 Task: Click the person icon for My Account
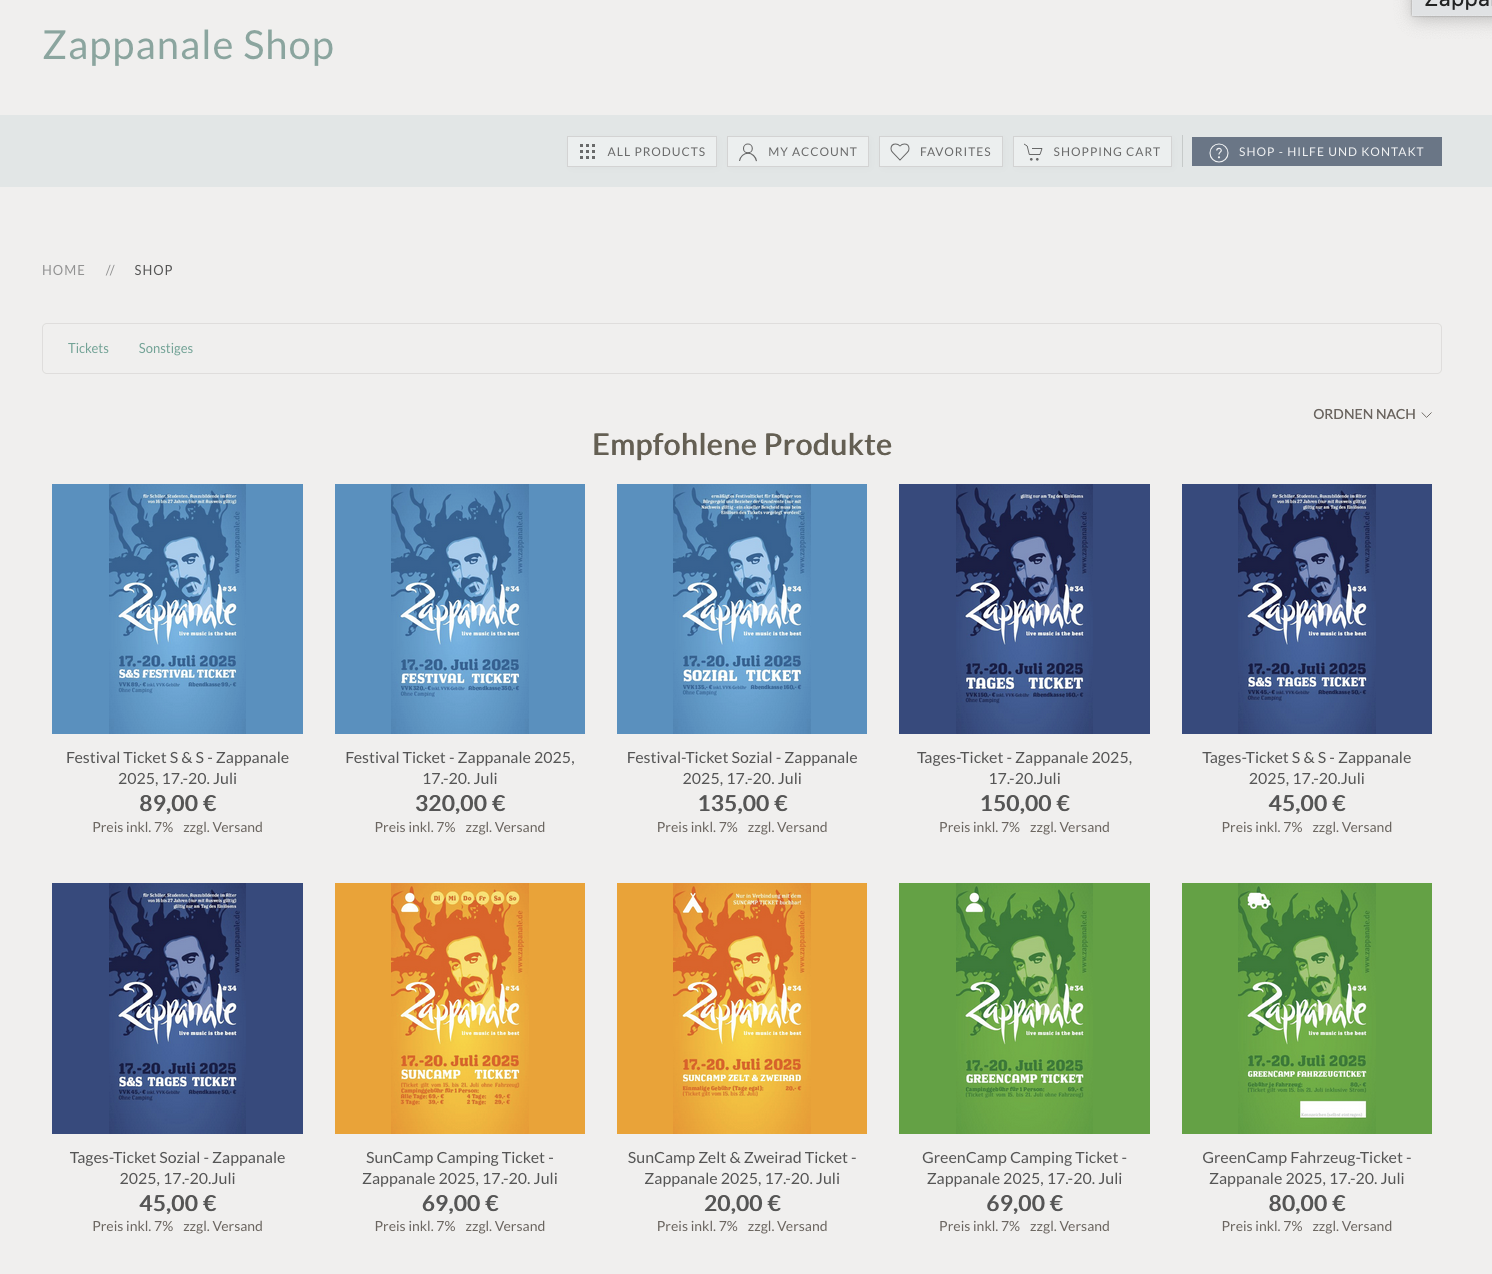click(x=748, y=152)
